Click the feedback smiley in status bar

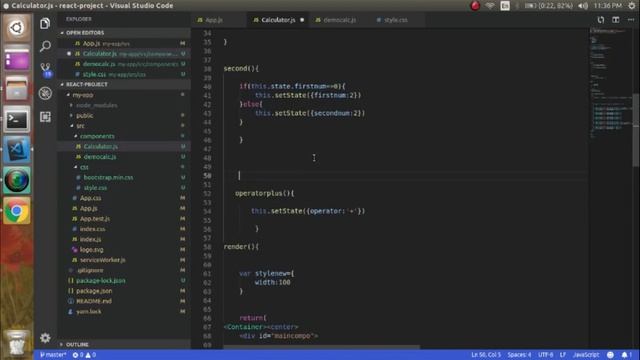(x=610, y=355)
